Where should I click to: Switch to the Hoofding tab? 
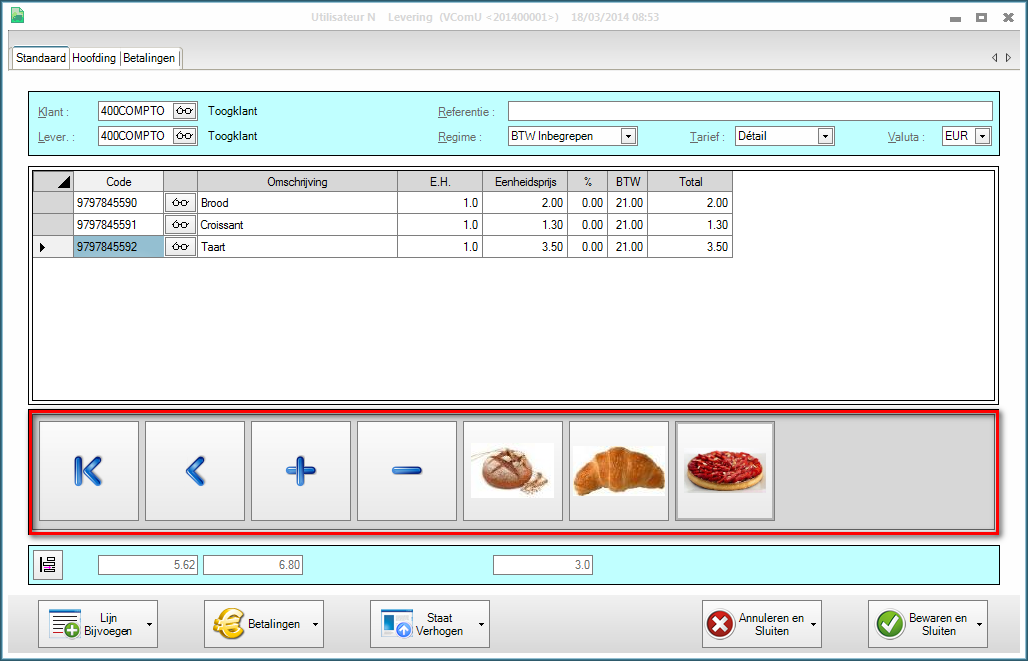(x=94, y=58)
